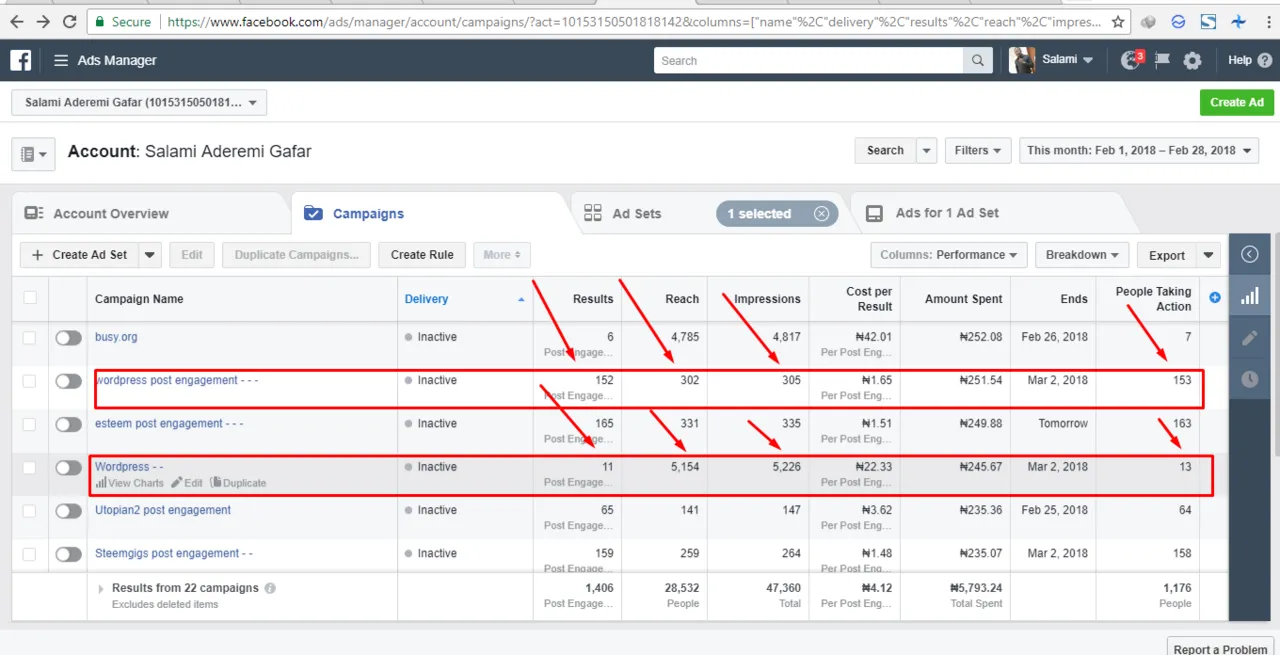The height and width of the screenshot is (655, 1280).
Task: Check the select-all campaigns header checkbox
Action: click(x=30, y=298)
